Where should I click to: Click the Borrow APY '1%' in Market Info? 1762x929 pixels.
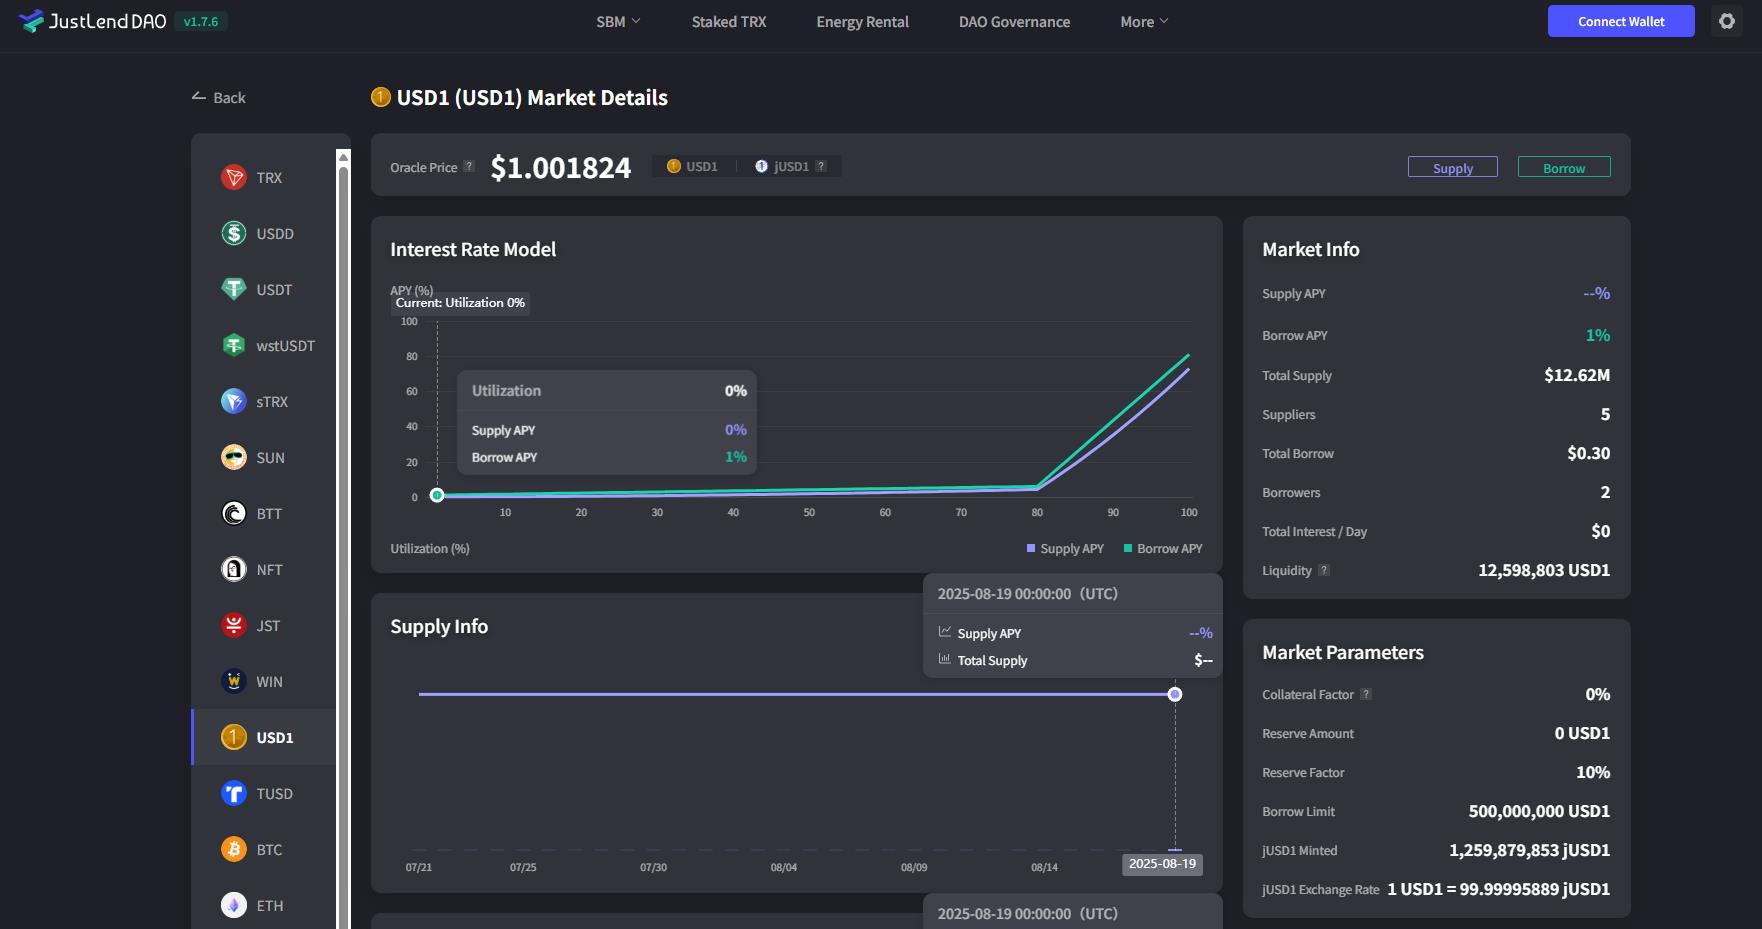[1598, 335]
